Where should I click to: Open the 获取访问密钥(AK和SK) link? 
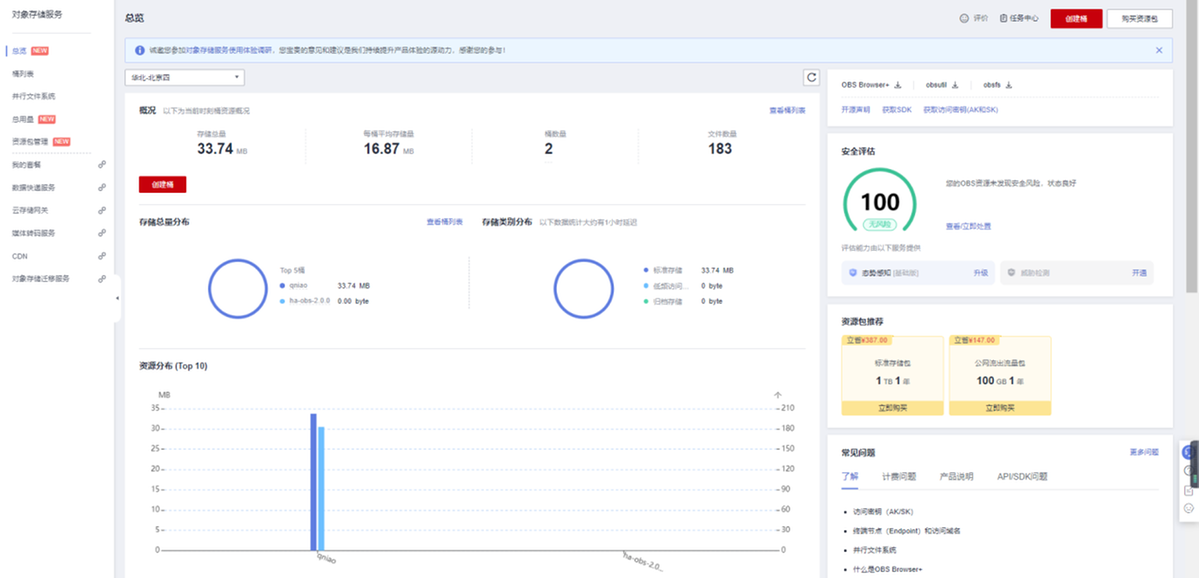[960, 110]
